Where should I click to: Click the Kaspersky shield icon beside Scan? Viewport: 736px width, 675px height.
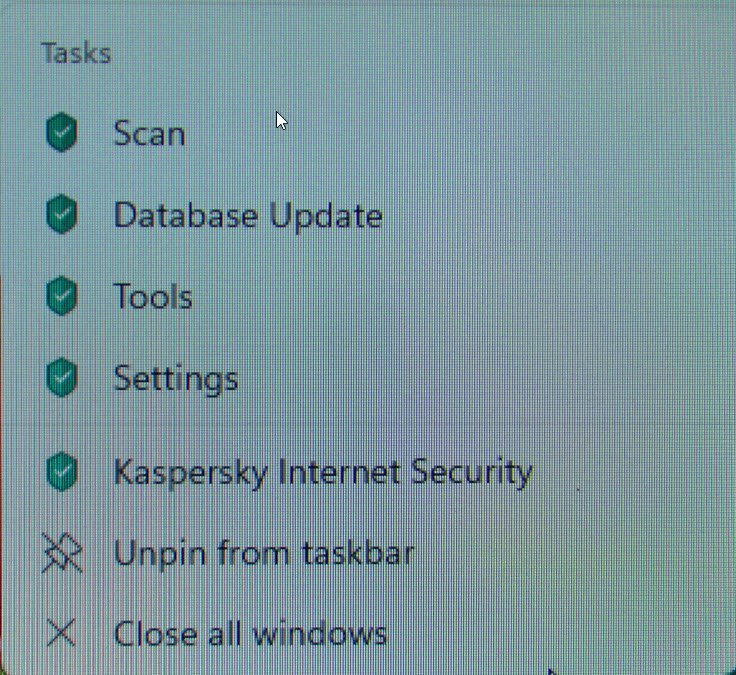[x=61, y=132]
